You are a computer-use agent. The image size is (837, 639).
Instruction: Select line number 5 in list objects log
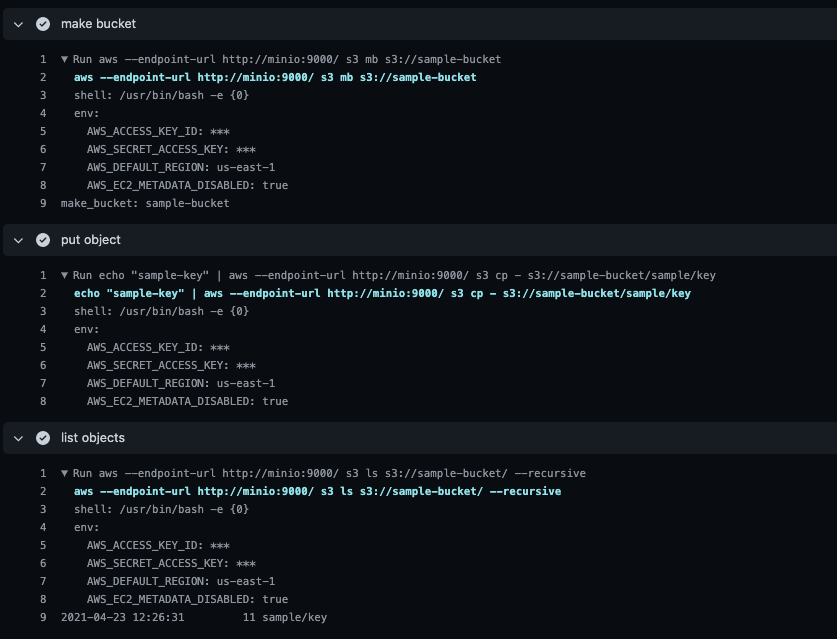click(43, 546)
